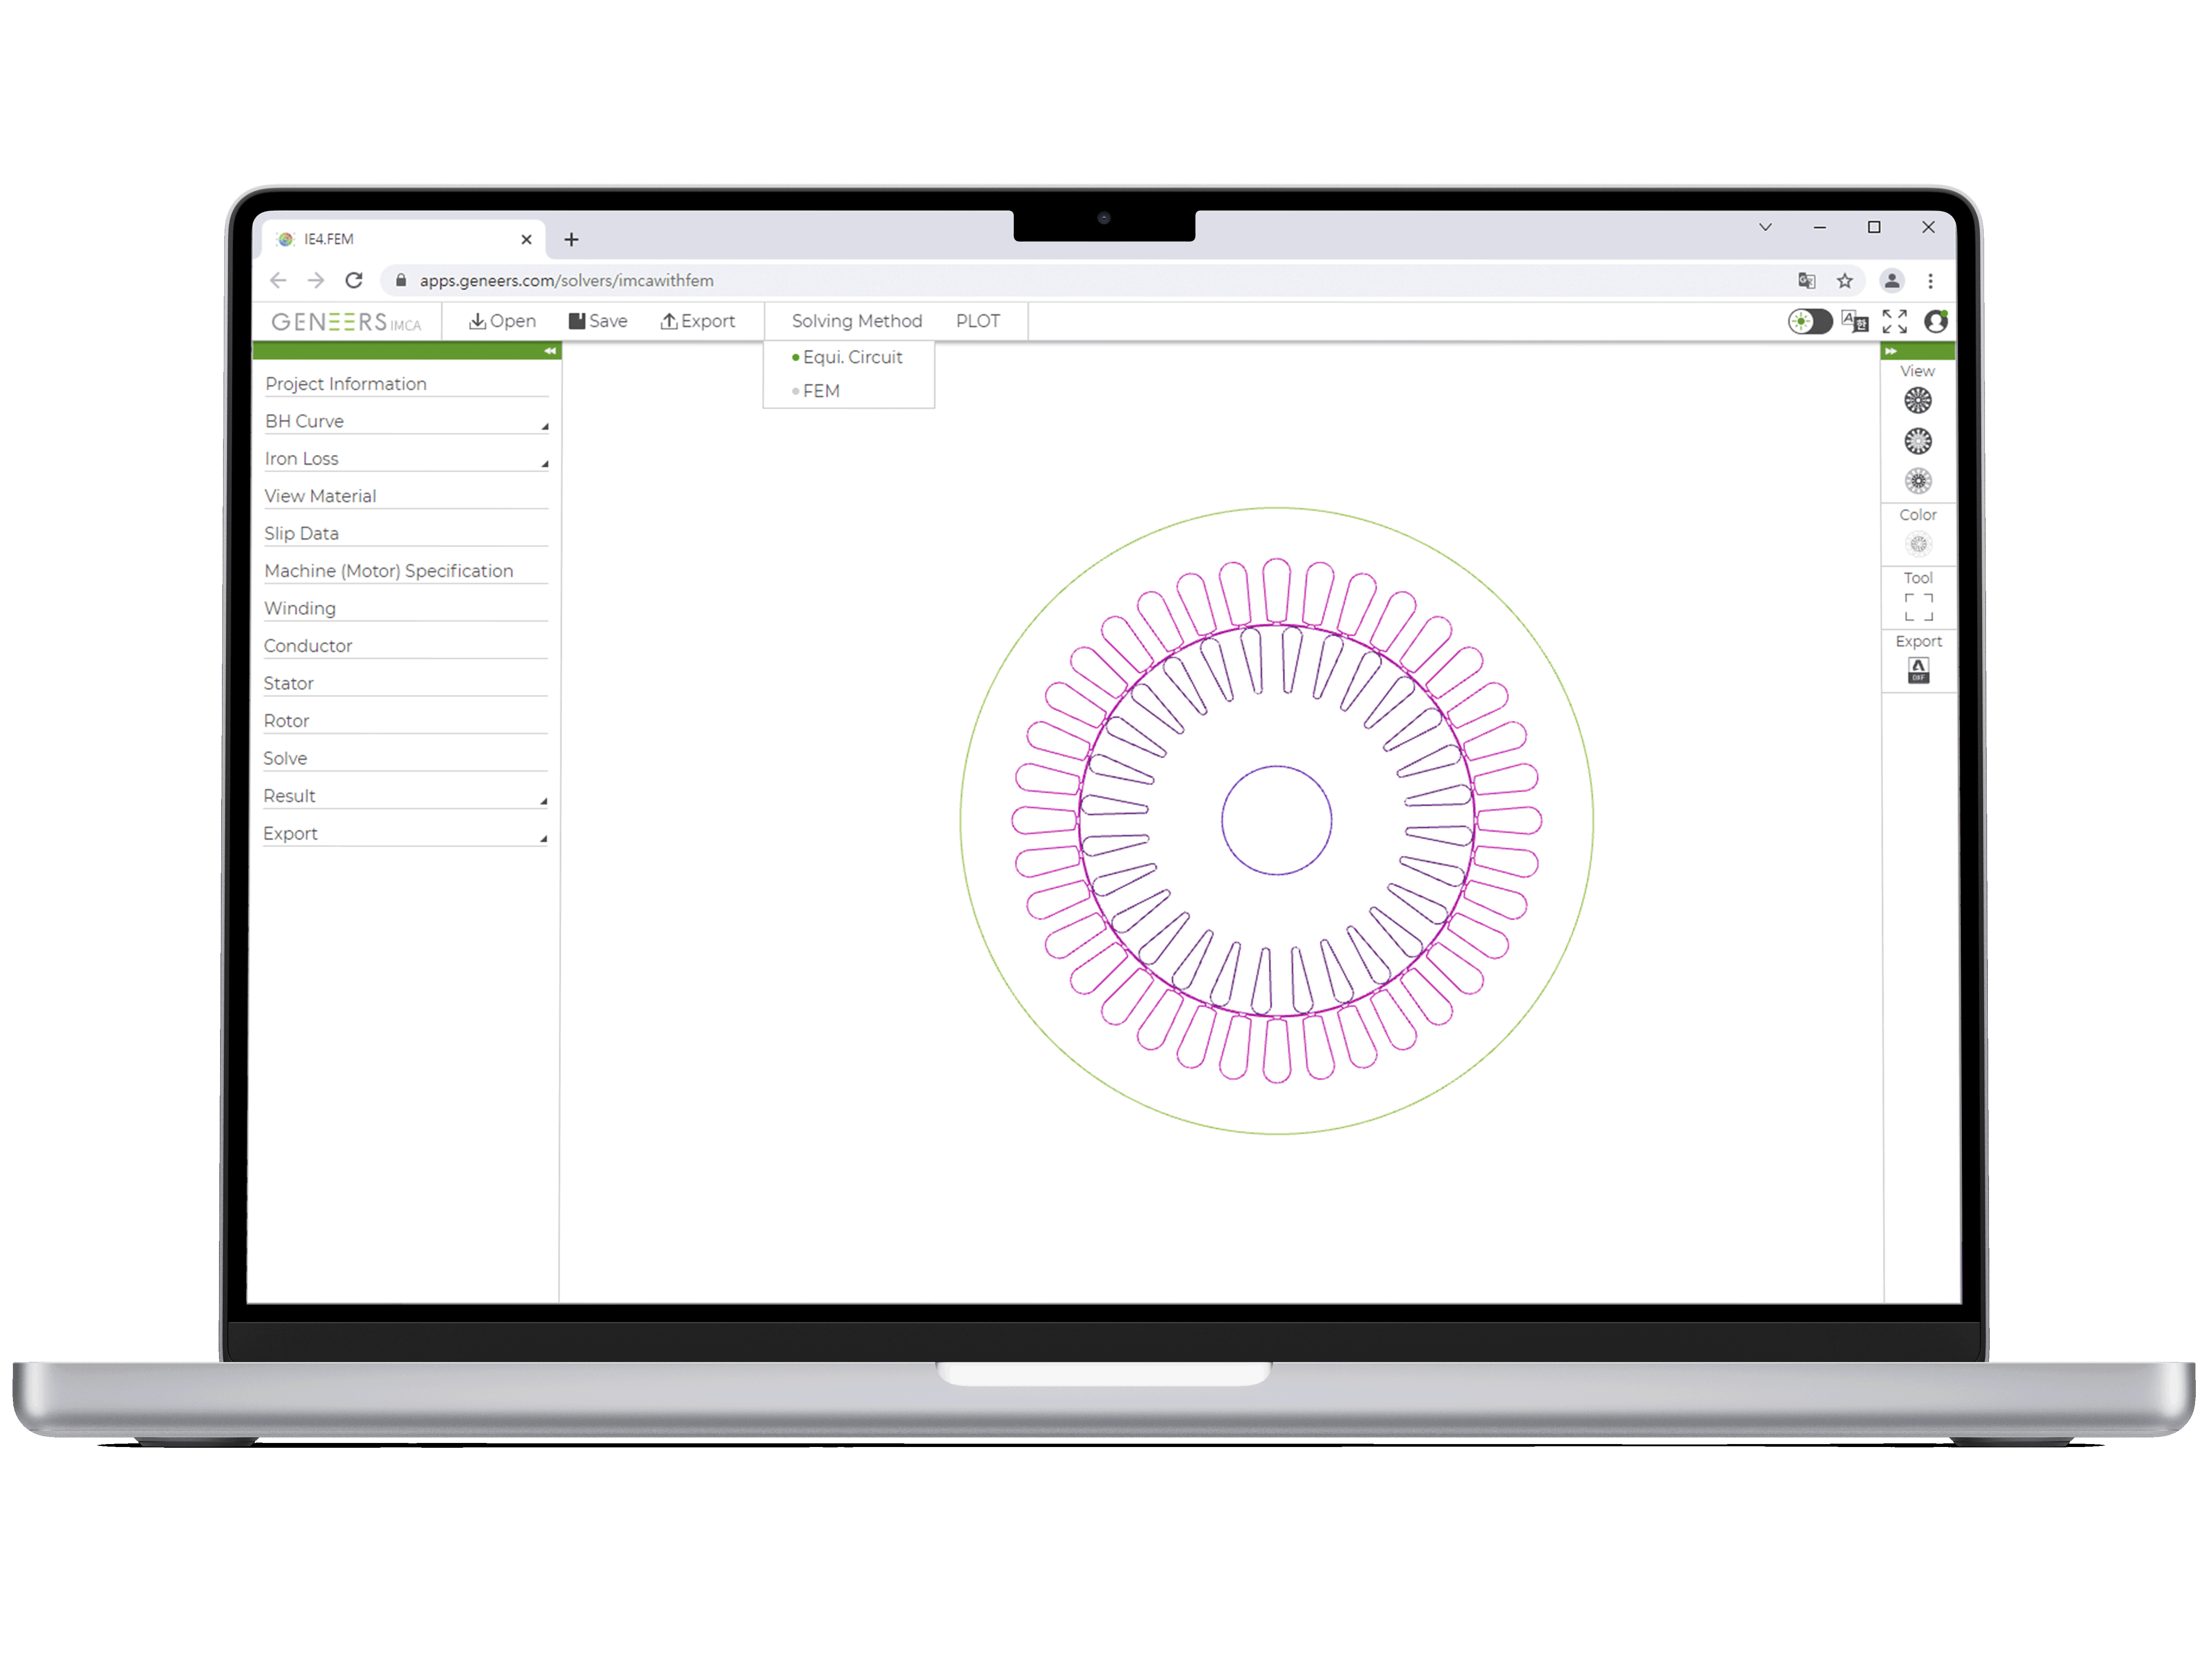2212x1659 pixels.
Task: Open the browser translate page icon
Action: click(x=1806, y=281)
